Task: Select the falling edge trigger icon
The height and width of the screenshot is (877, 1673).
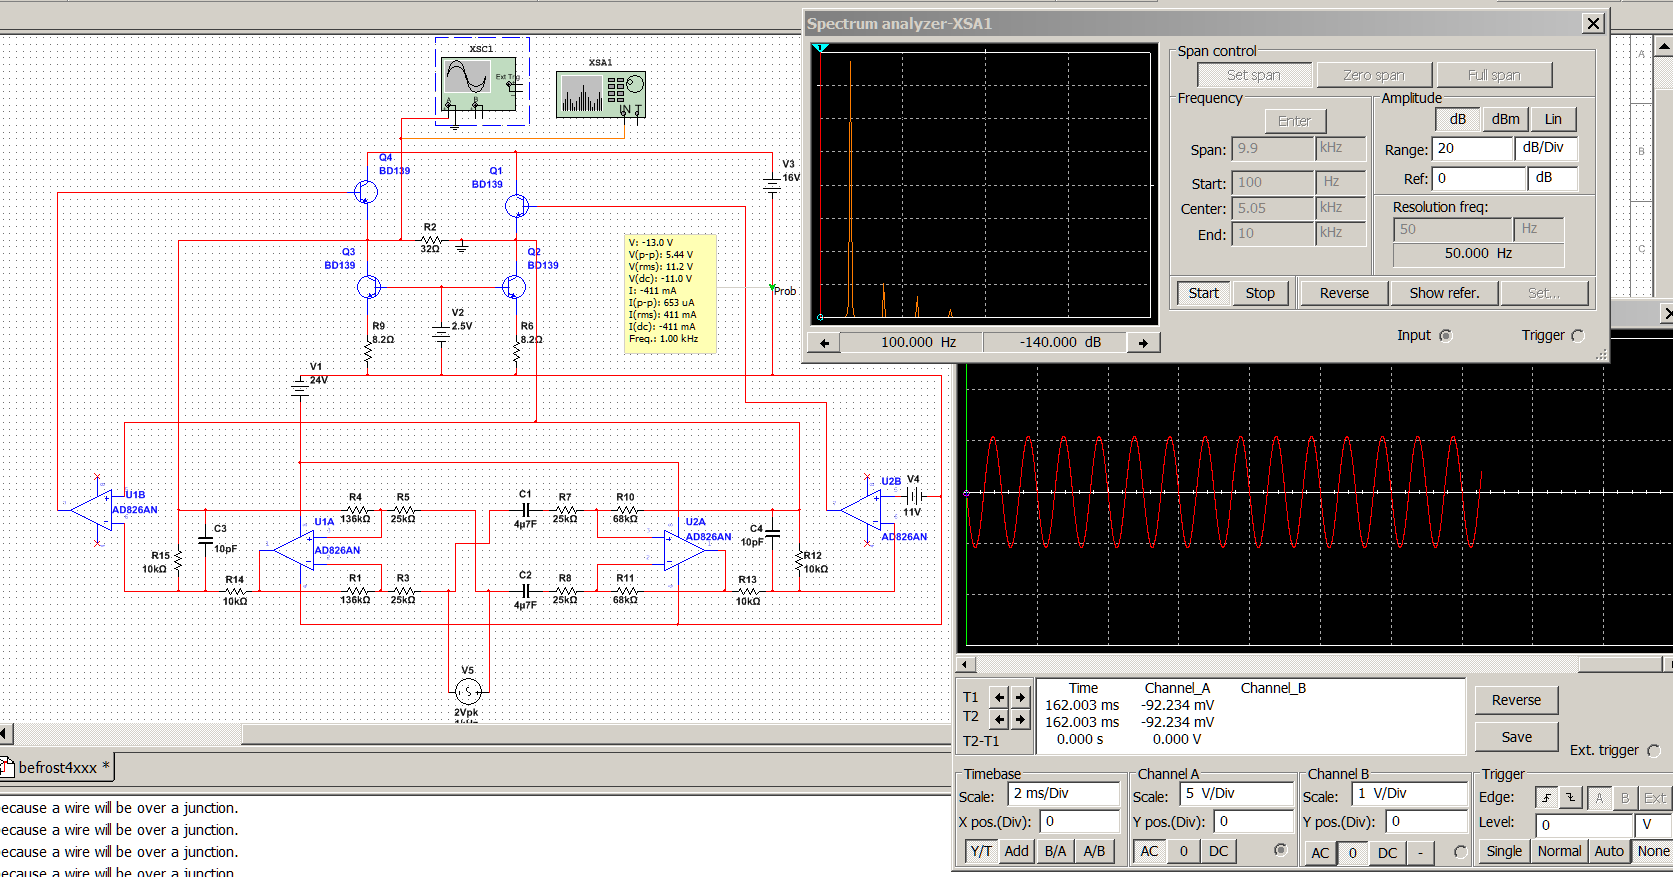Action: pos(1571,797)
